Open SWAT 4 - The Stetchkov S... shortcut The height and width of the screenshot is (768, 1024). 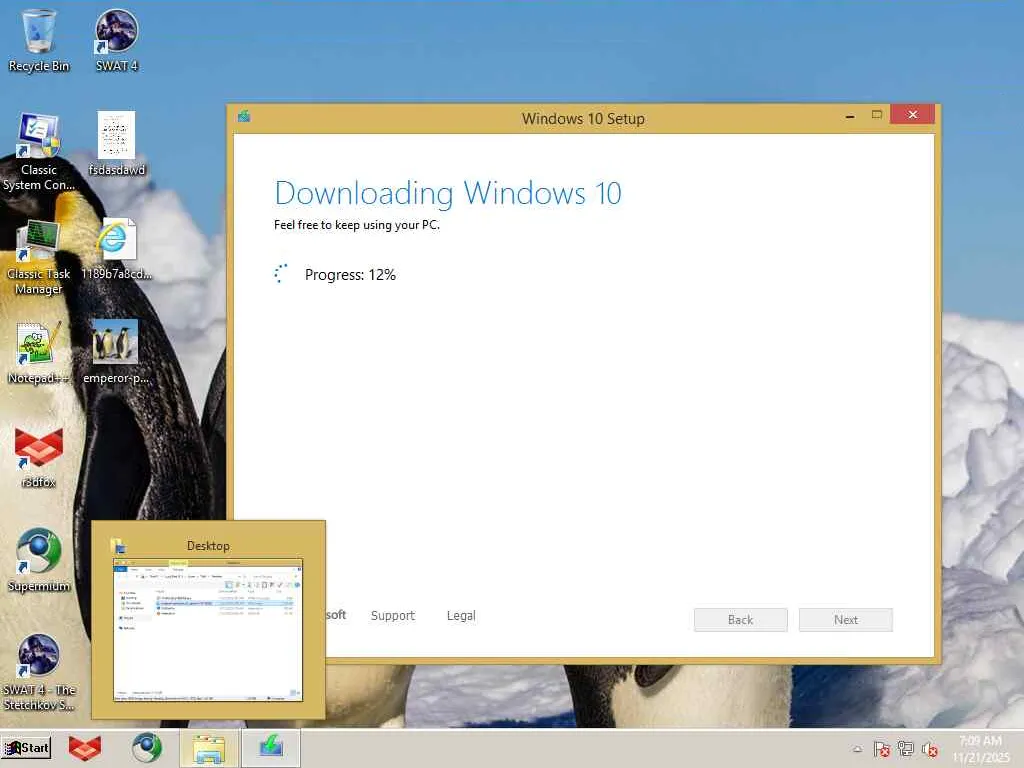[x=39, y=673]
